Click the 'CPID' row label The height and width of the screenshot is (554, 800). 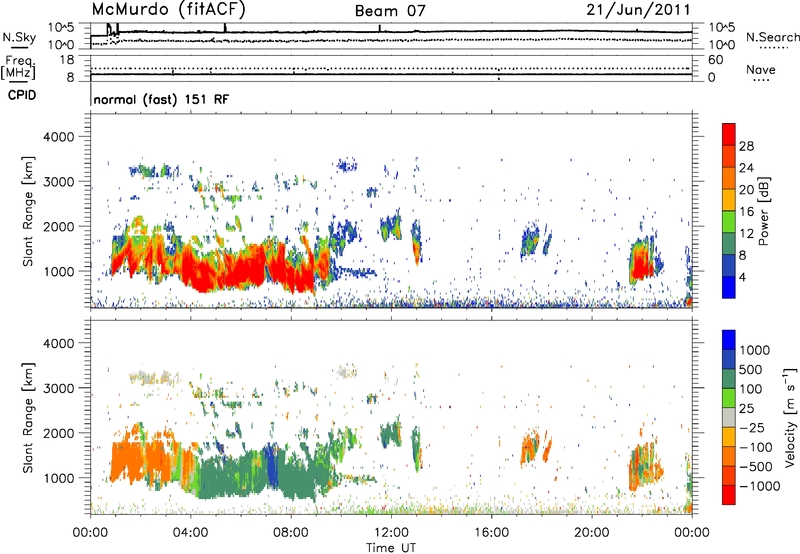click(x=22, y=95)
